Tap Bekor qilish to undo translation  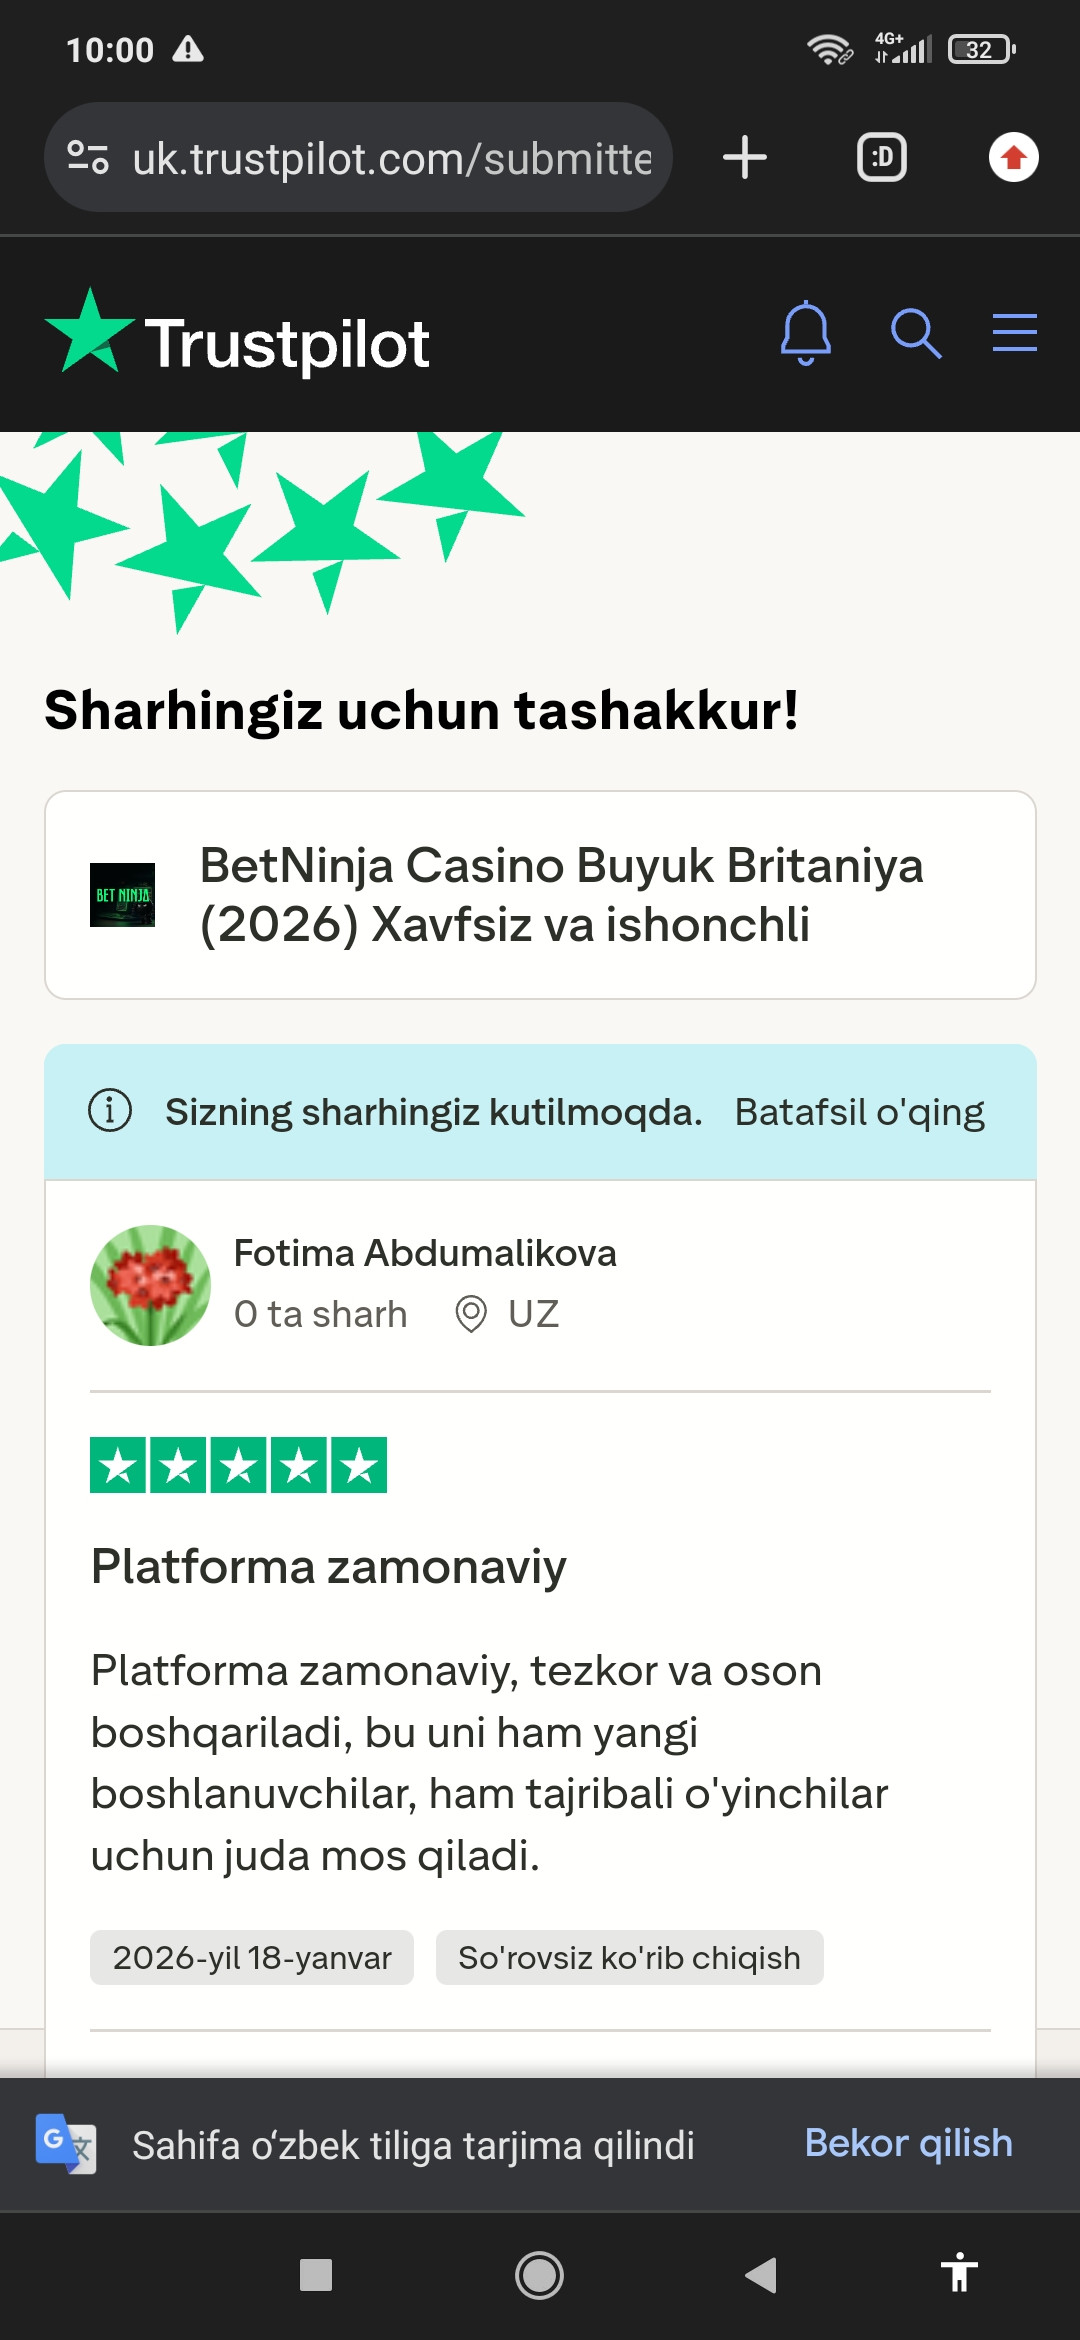point(908,2143)
